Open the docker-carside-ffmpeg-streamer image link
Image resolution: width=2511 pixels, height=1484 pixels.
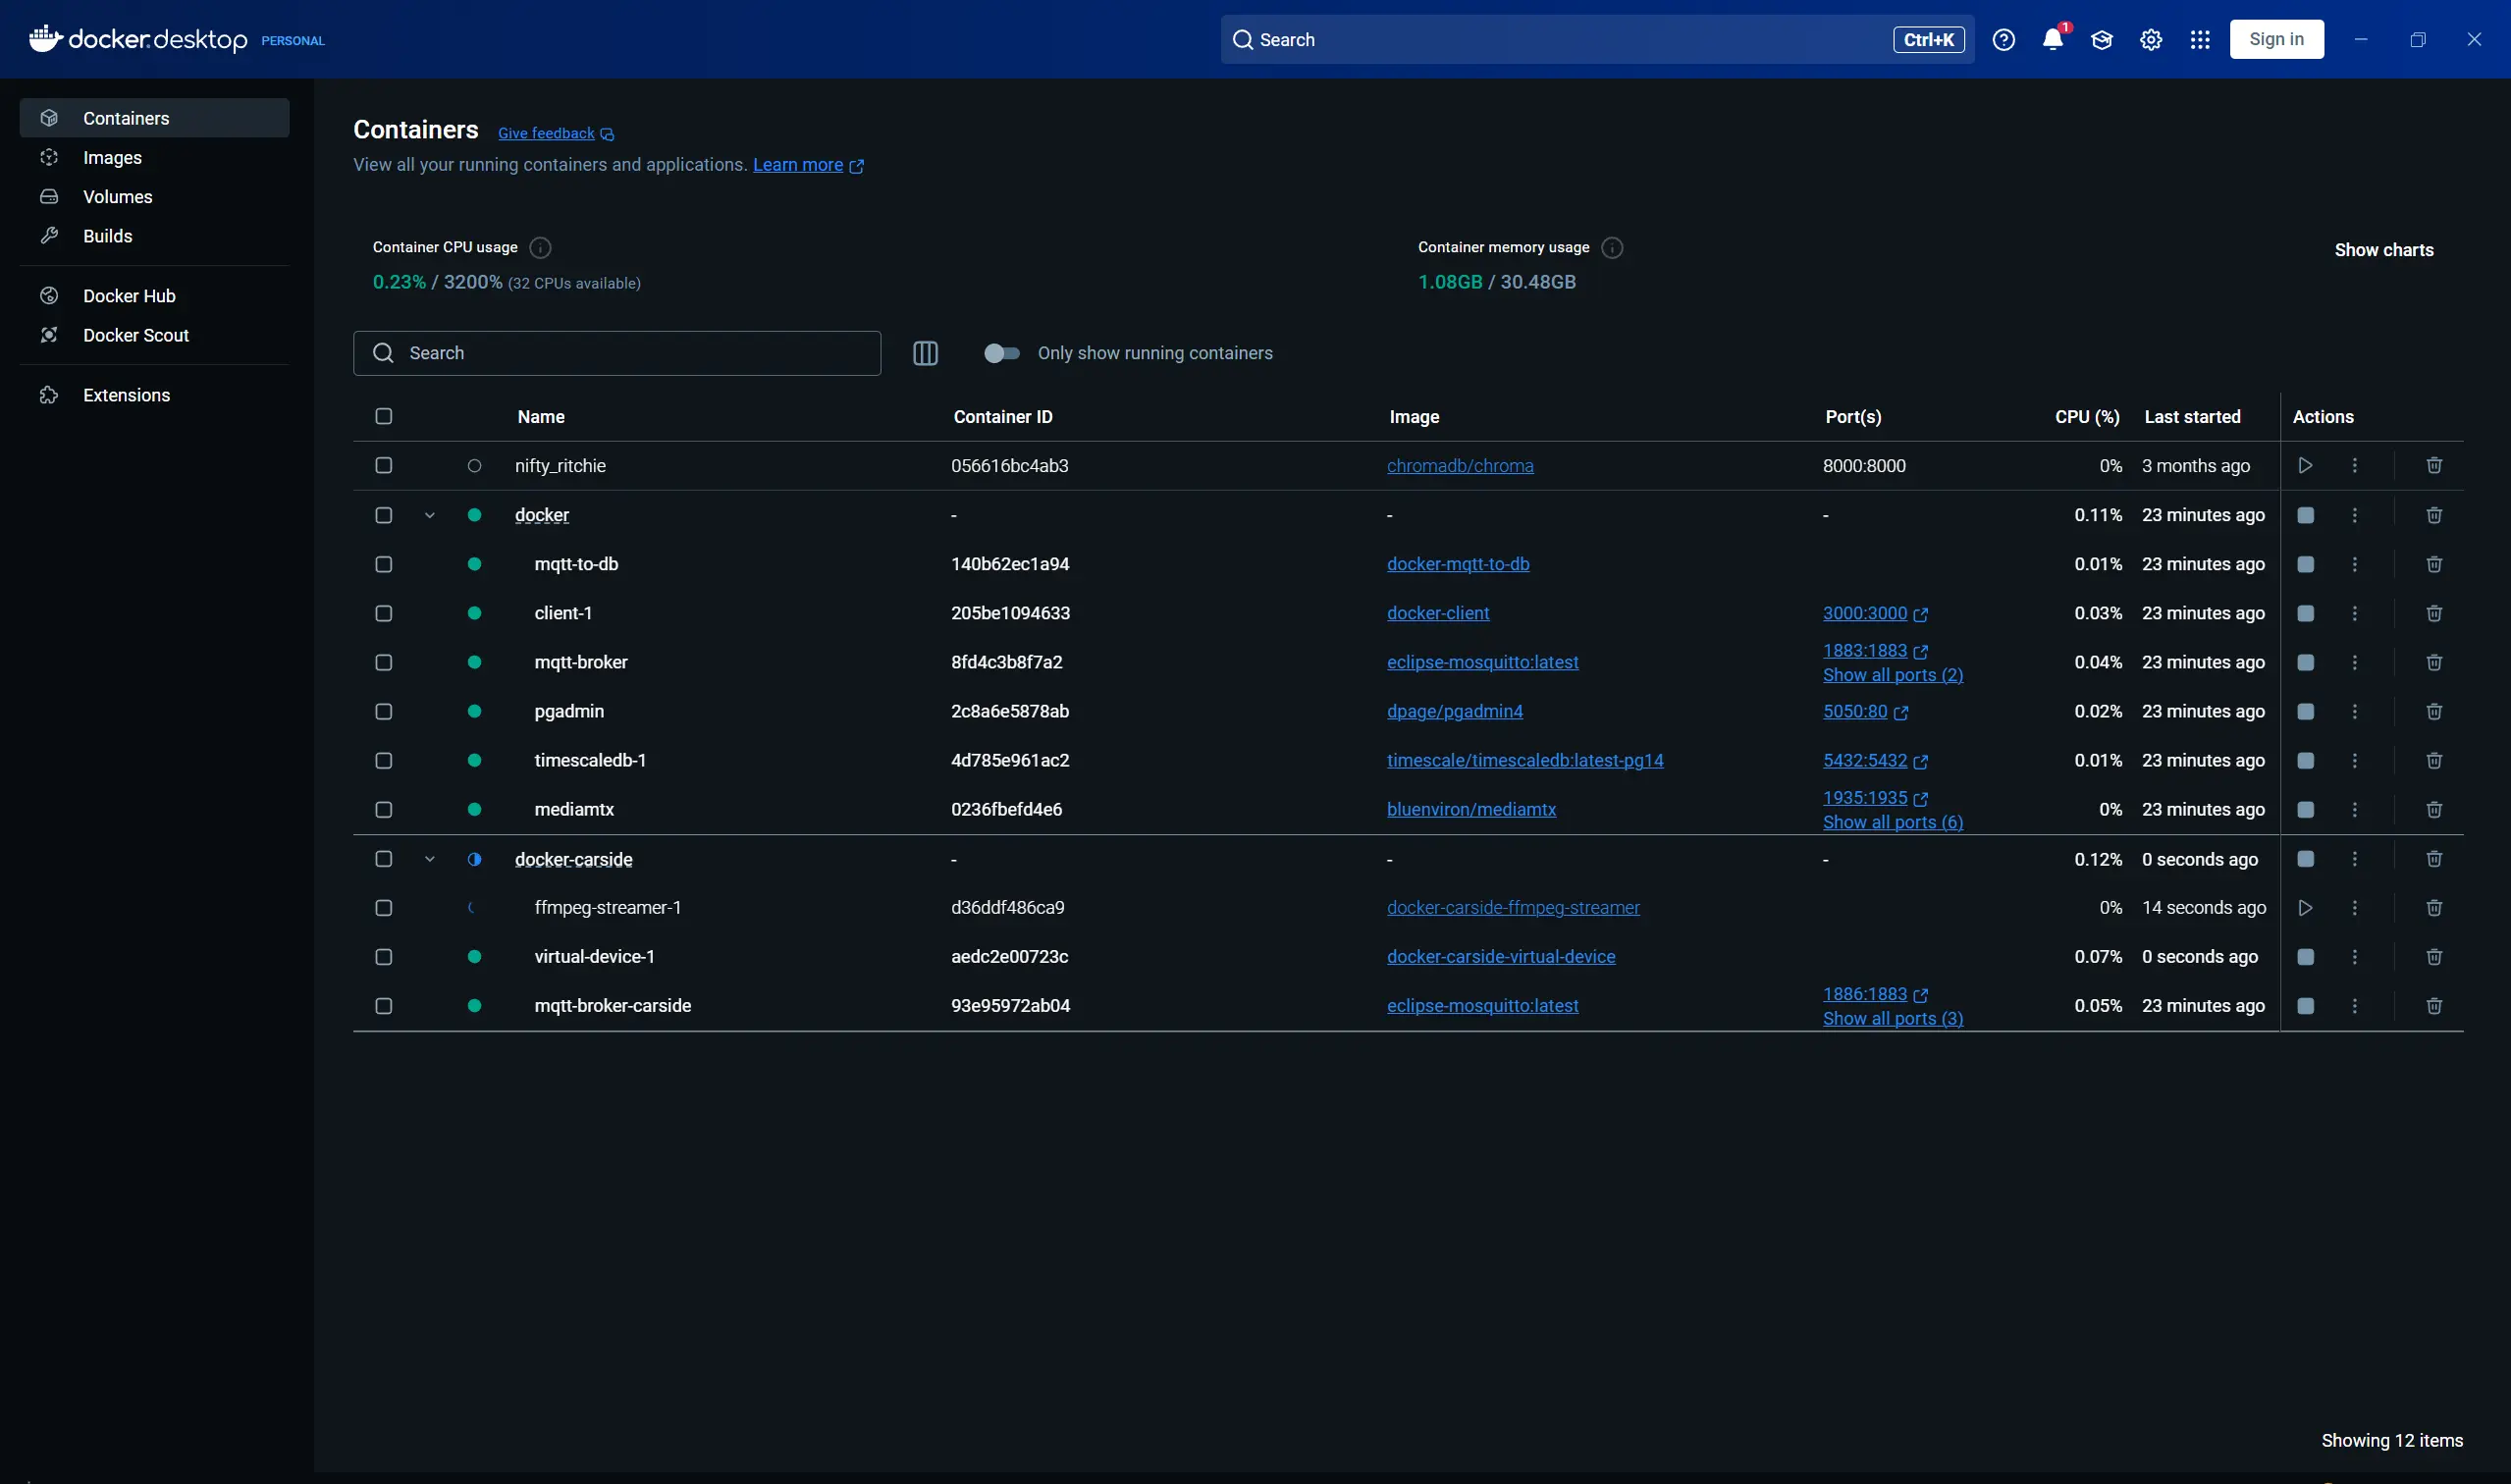(1512, 908)
